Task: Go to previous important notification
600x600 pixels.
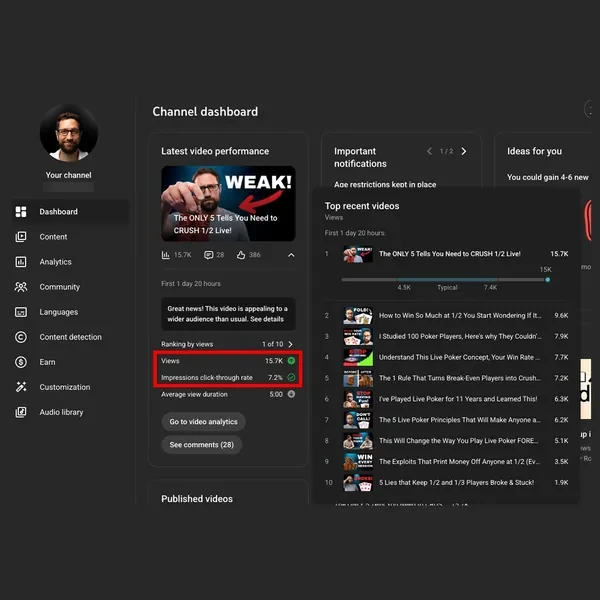Action: (429, 152)
